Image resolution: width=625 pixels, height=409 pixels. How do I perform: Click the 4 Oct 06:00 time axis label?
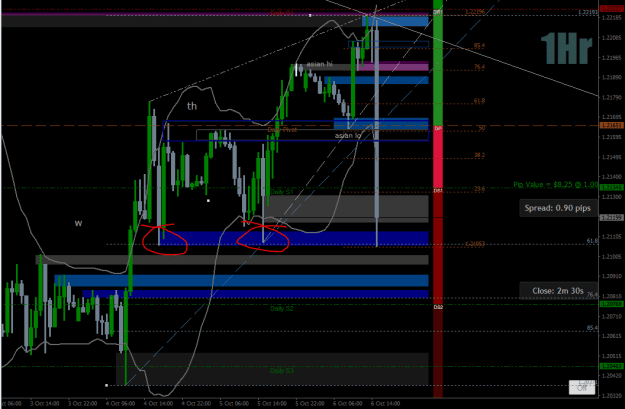[120, 403]
